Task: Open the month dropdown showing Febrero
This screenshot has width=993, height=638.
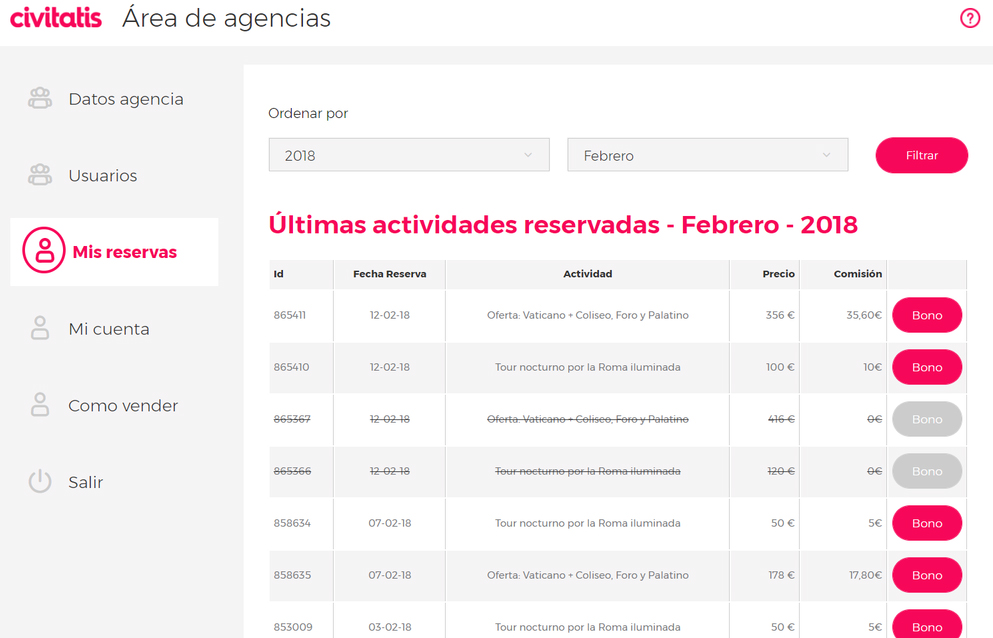Action: point(707,155)
